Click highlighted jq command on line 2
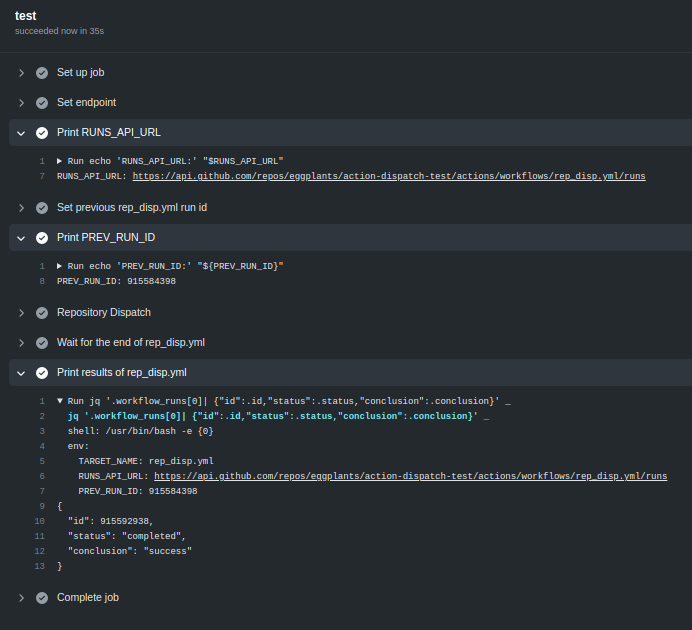The image size is (692, 630). [278, 416]
